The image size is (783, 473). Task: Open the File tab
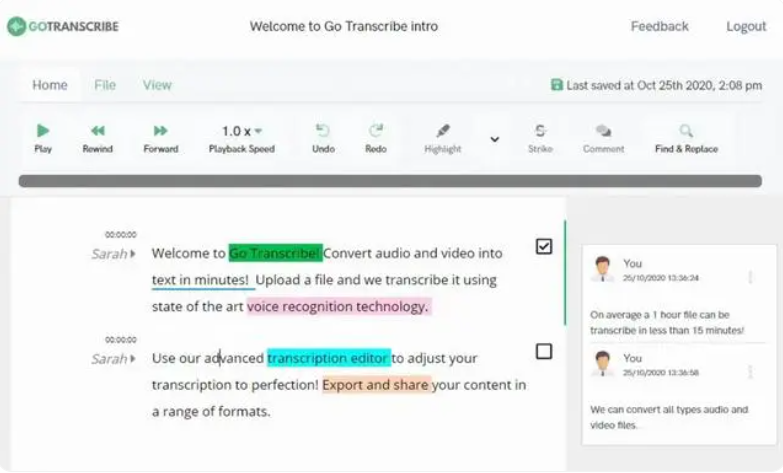(105, 85)
